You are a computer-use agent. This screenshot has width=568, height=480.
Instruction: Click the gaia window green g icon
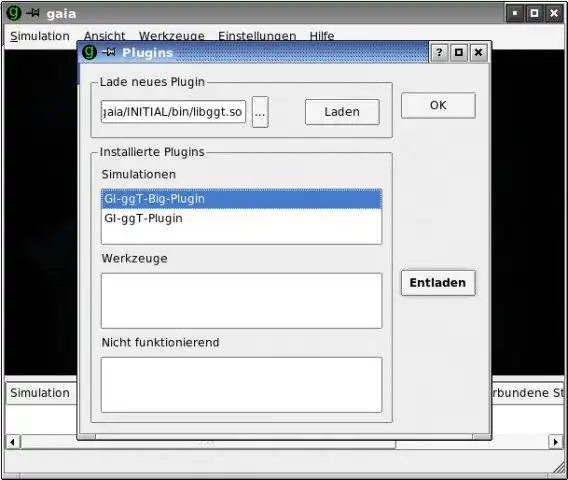point(14,13)
